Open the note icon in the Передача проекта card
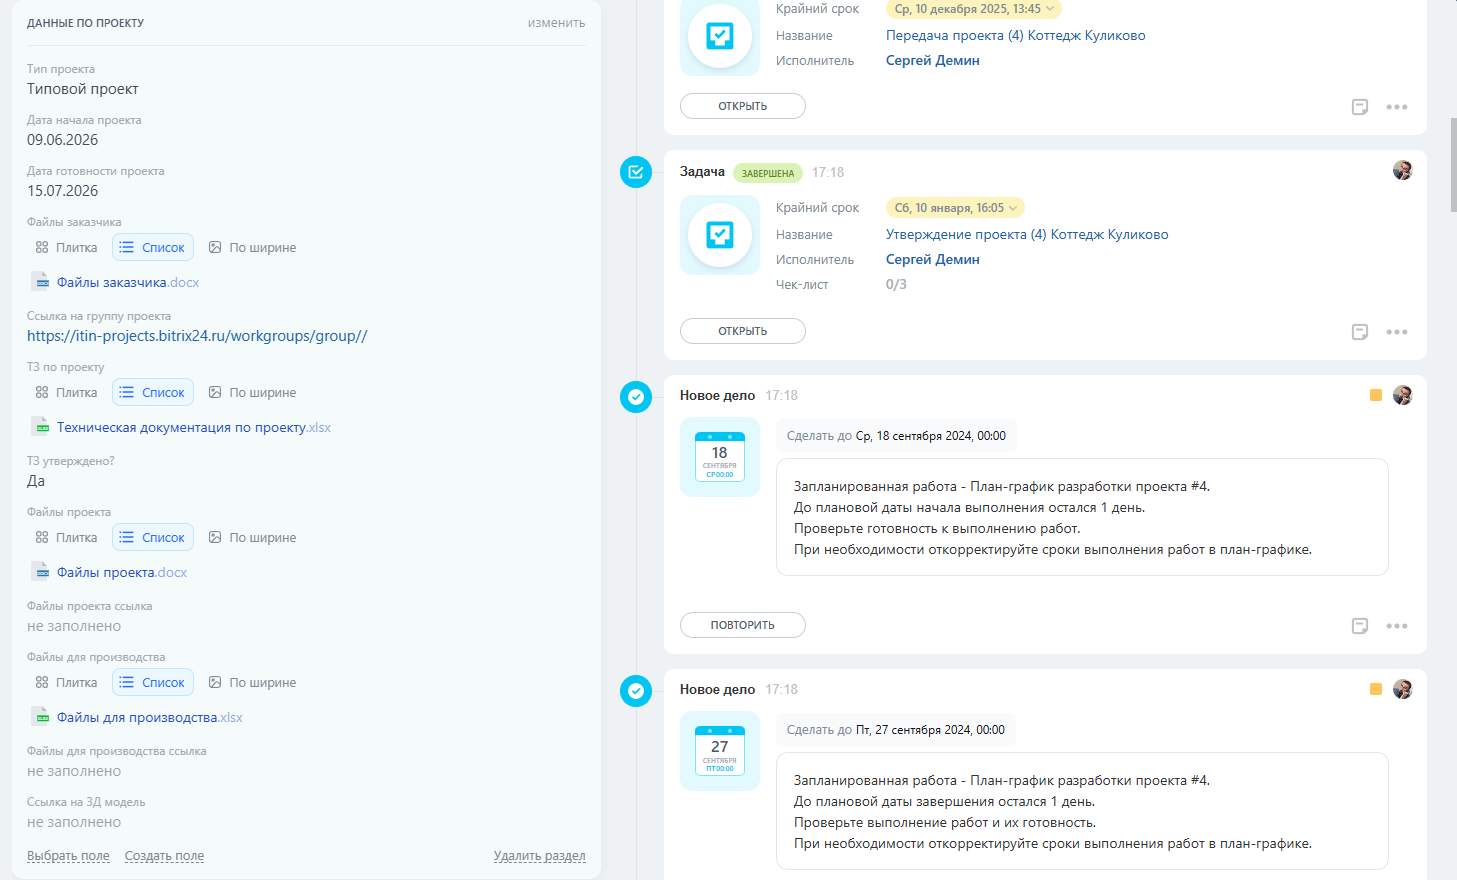 click(1360, 107)
